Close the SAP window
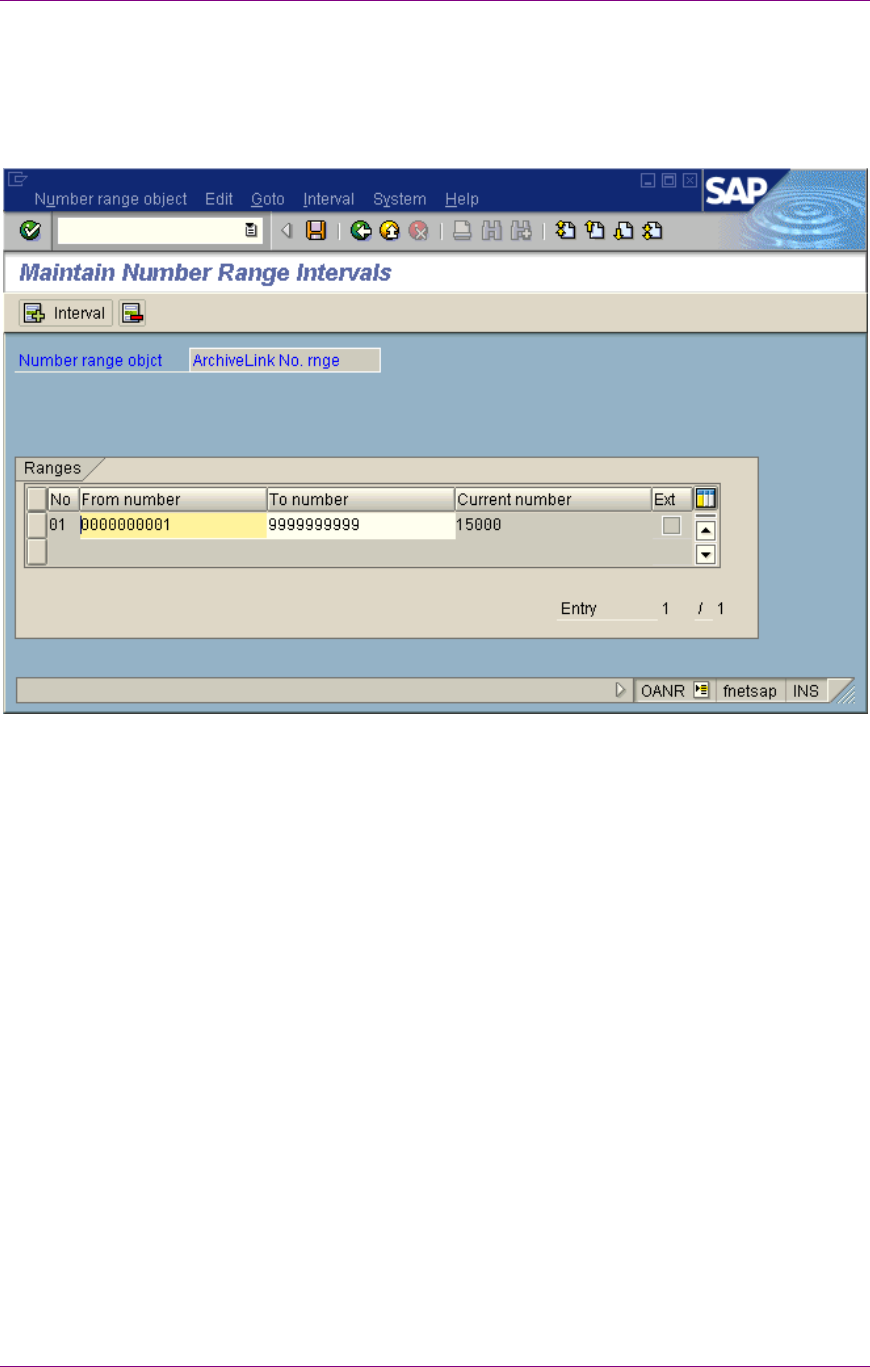The width and height of the screenshot is (870, 1367). [688, 180]
